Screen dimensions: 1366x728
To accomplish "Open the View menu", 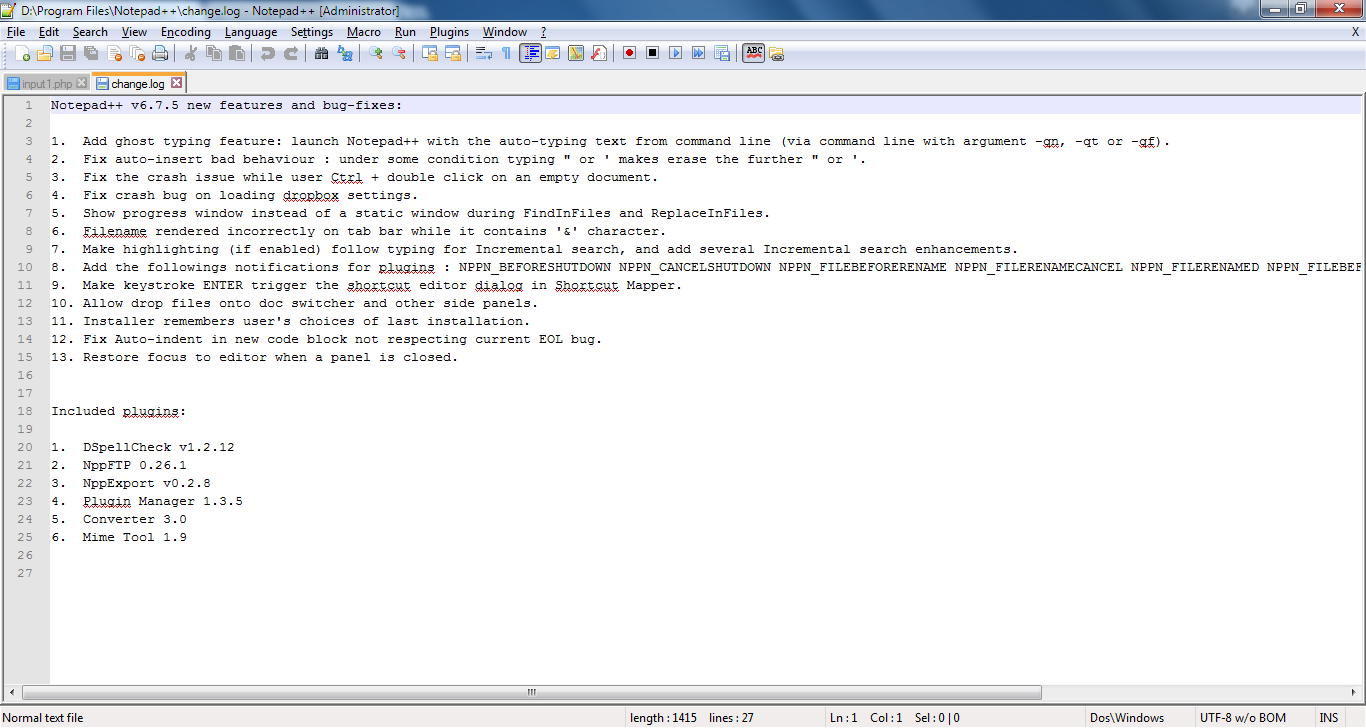I will pyautogui.click(x=134, y=32).
